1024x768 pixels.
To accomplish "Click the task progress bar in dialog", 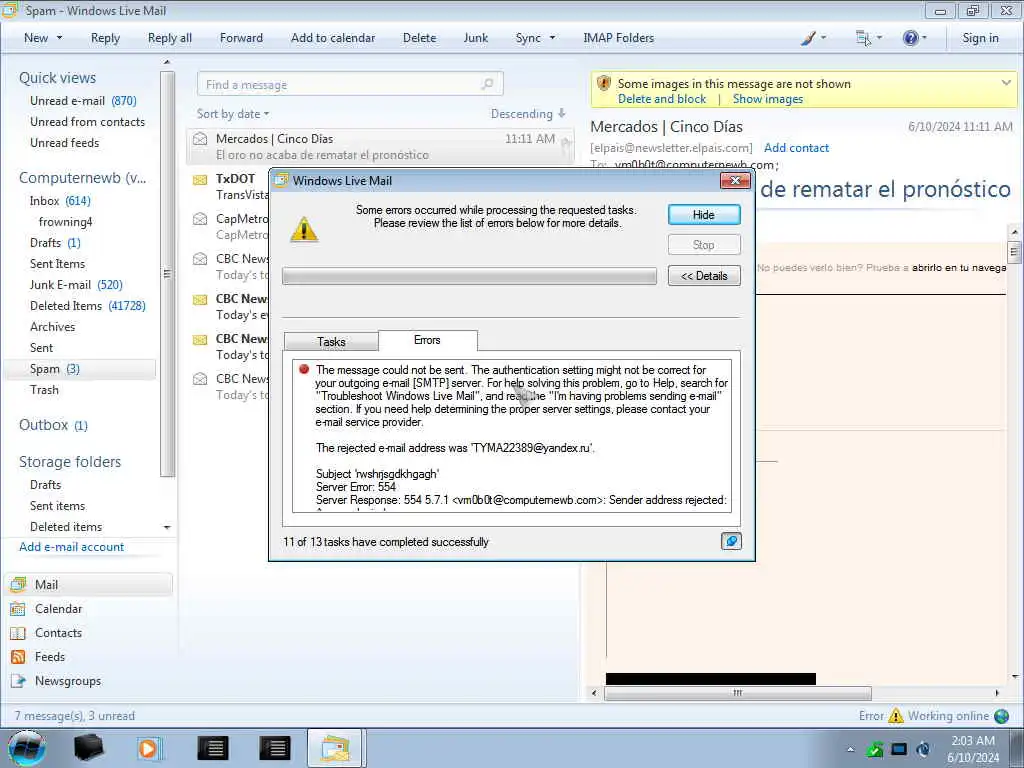I will tap(469, 276).
